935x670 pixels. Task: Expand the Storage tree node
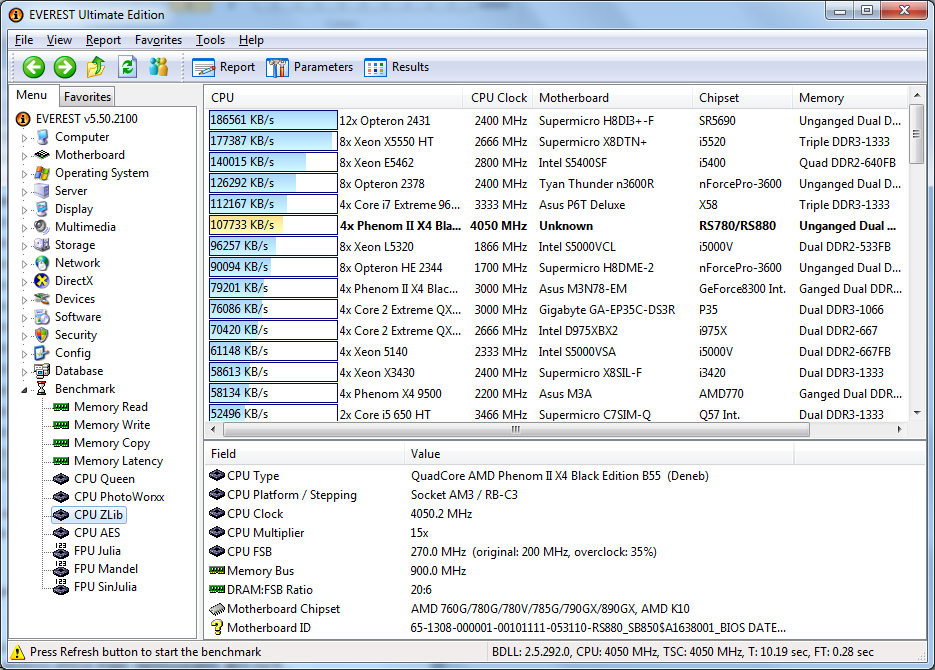tap(24, 246)
